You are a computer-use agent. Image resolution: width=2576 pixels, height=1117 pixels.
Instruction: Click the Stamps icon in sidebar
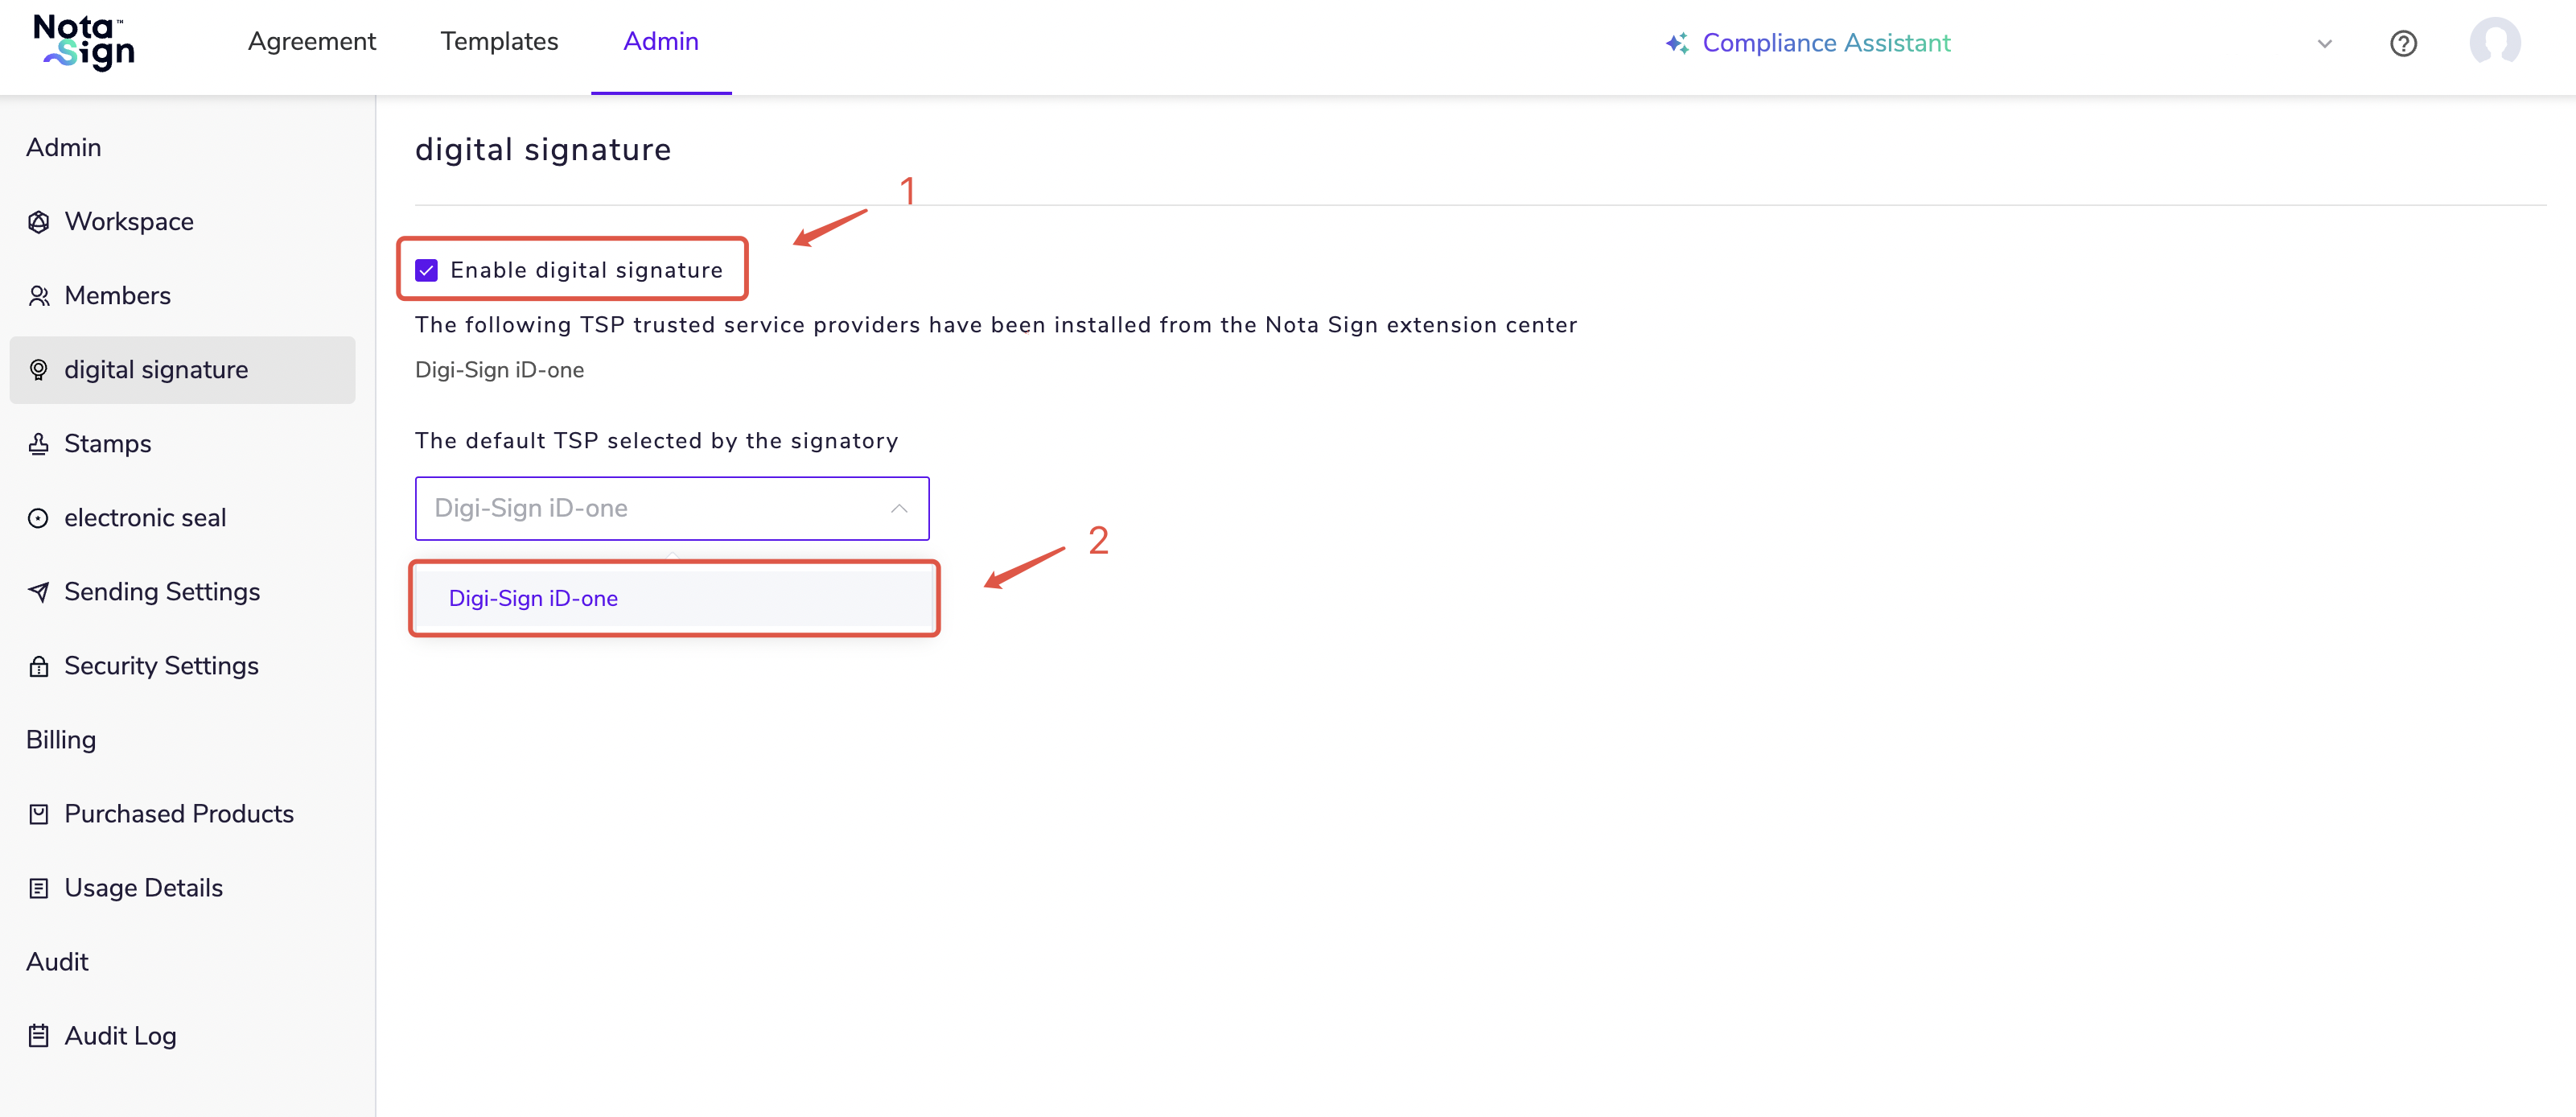39,444
